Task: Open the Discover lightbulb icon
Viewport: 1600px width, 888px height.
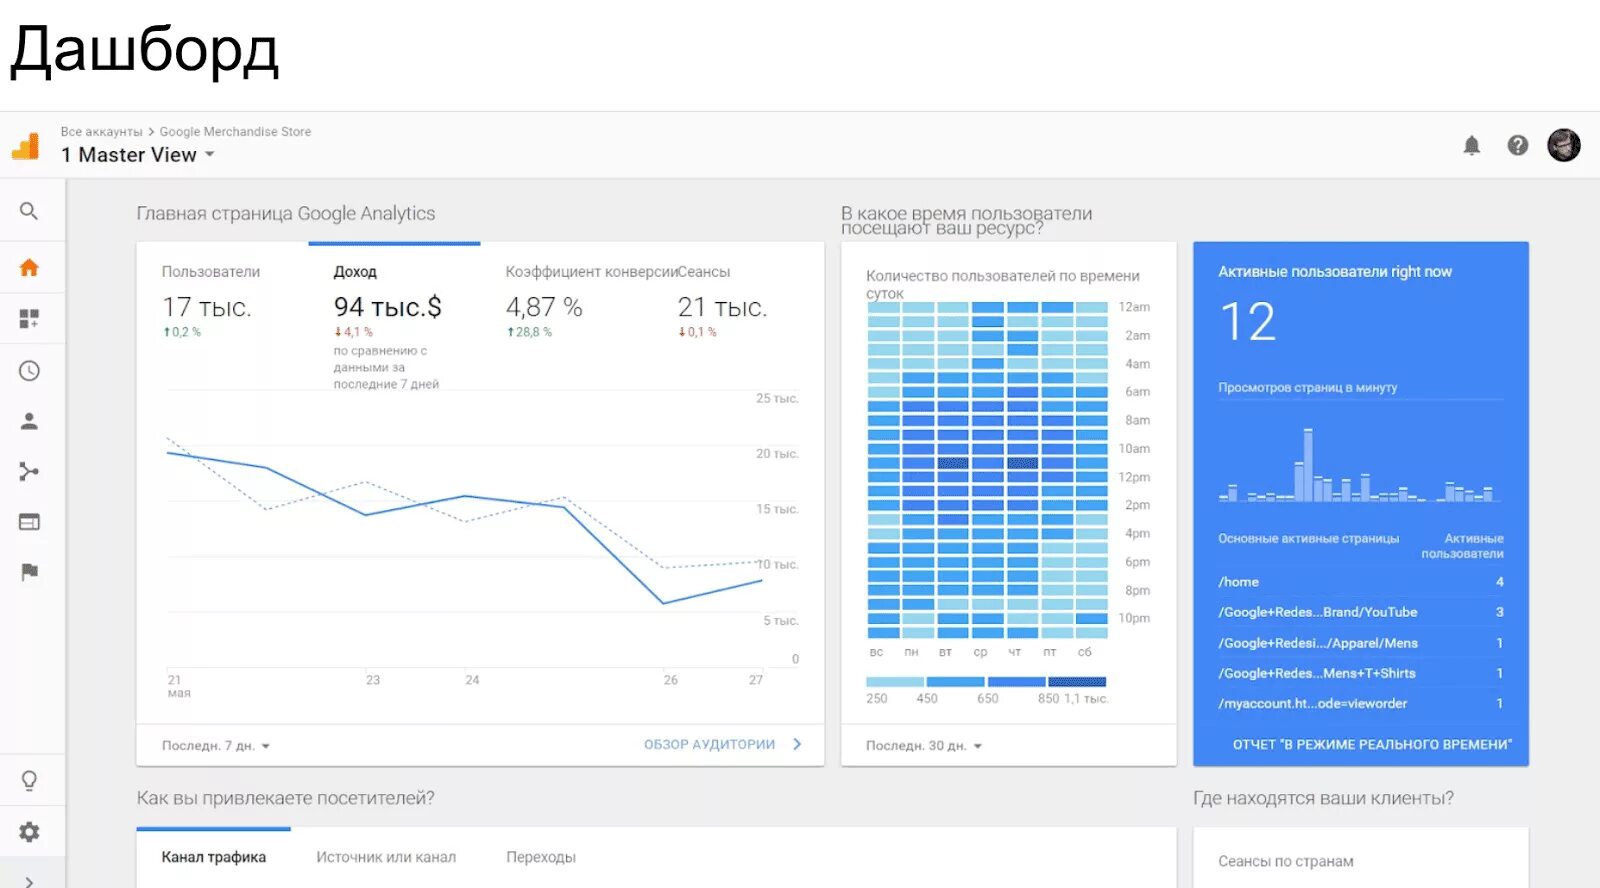Action: [x=29, y=781]
